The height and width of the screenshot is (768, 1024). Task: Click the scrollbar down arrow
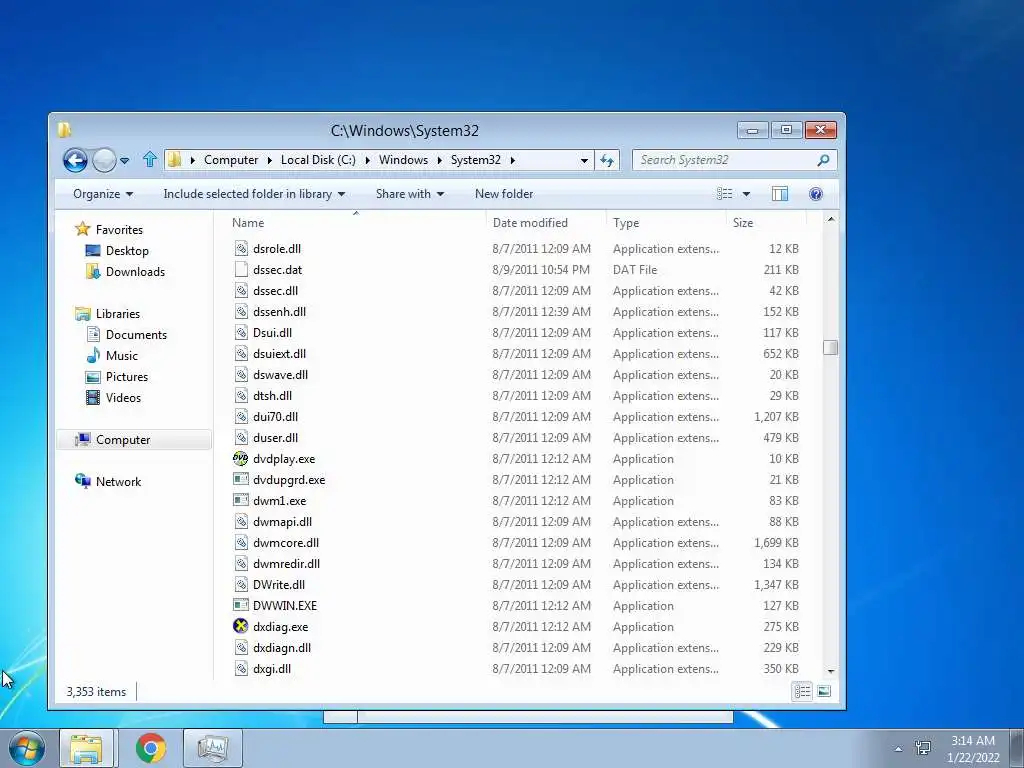831,671
